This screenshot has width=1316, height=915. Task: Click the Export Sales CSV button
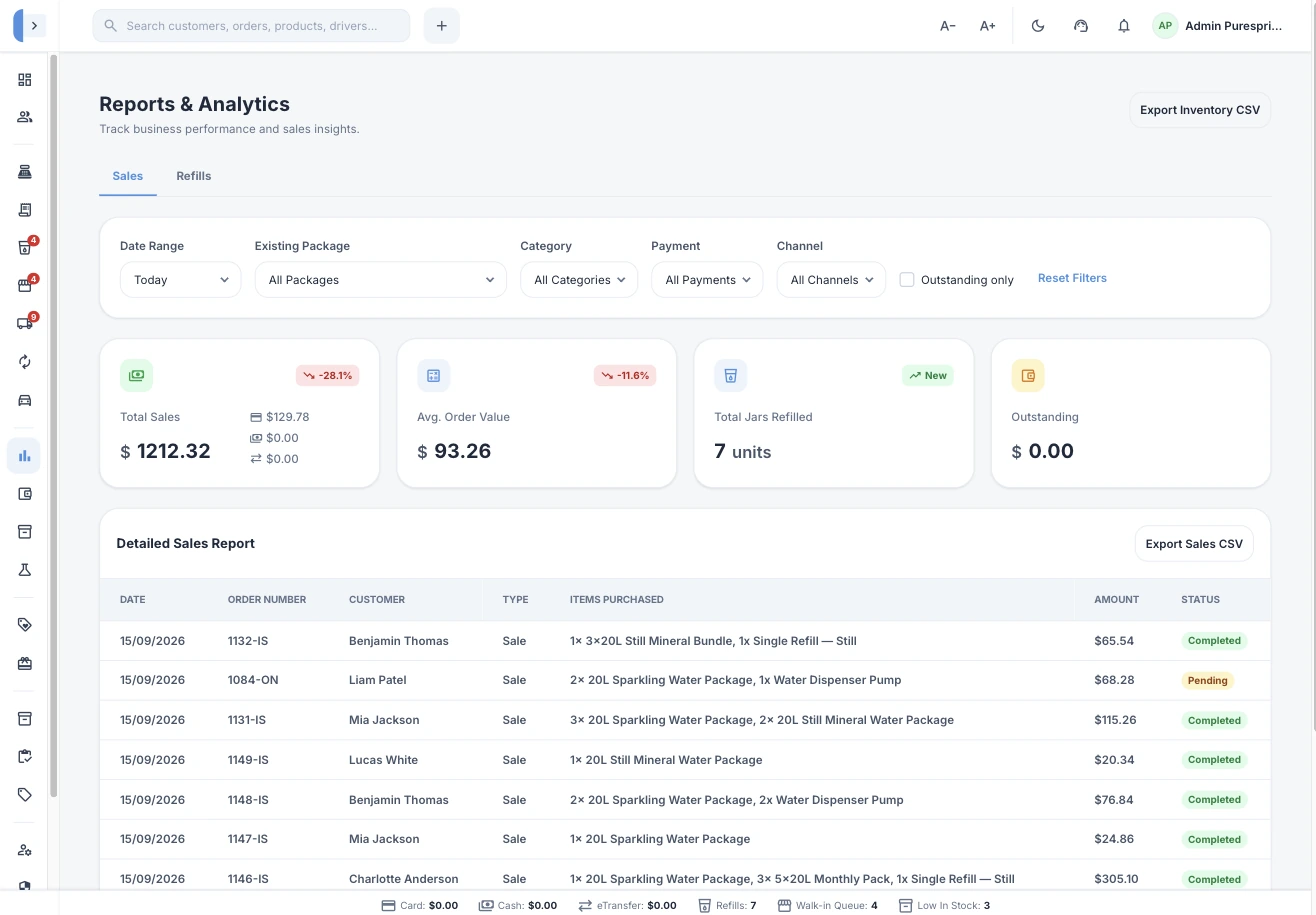(x=1194, y=544)
